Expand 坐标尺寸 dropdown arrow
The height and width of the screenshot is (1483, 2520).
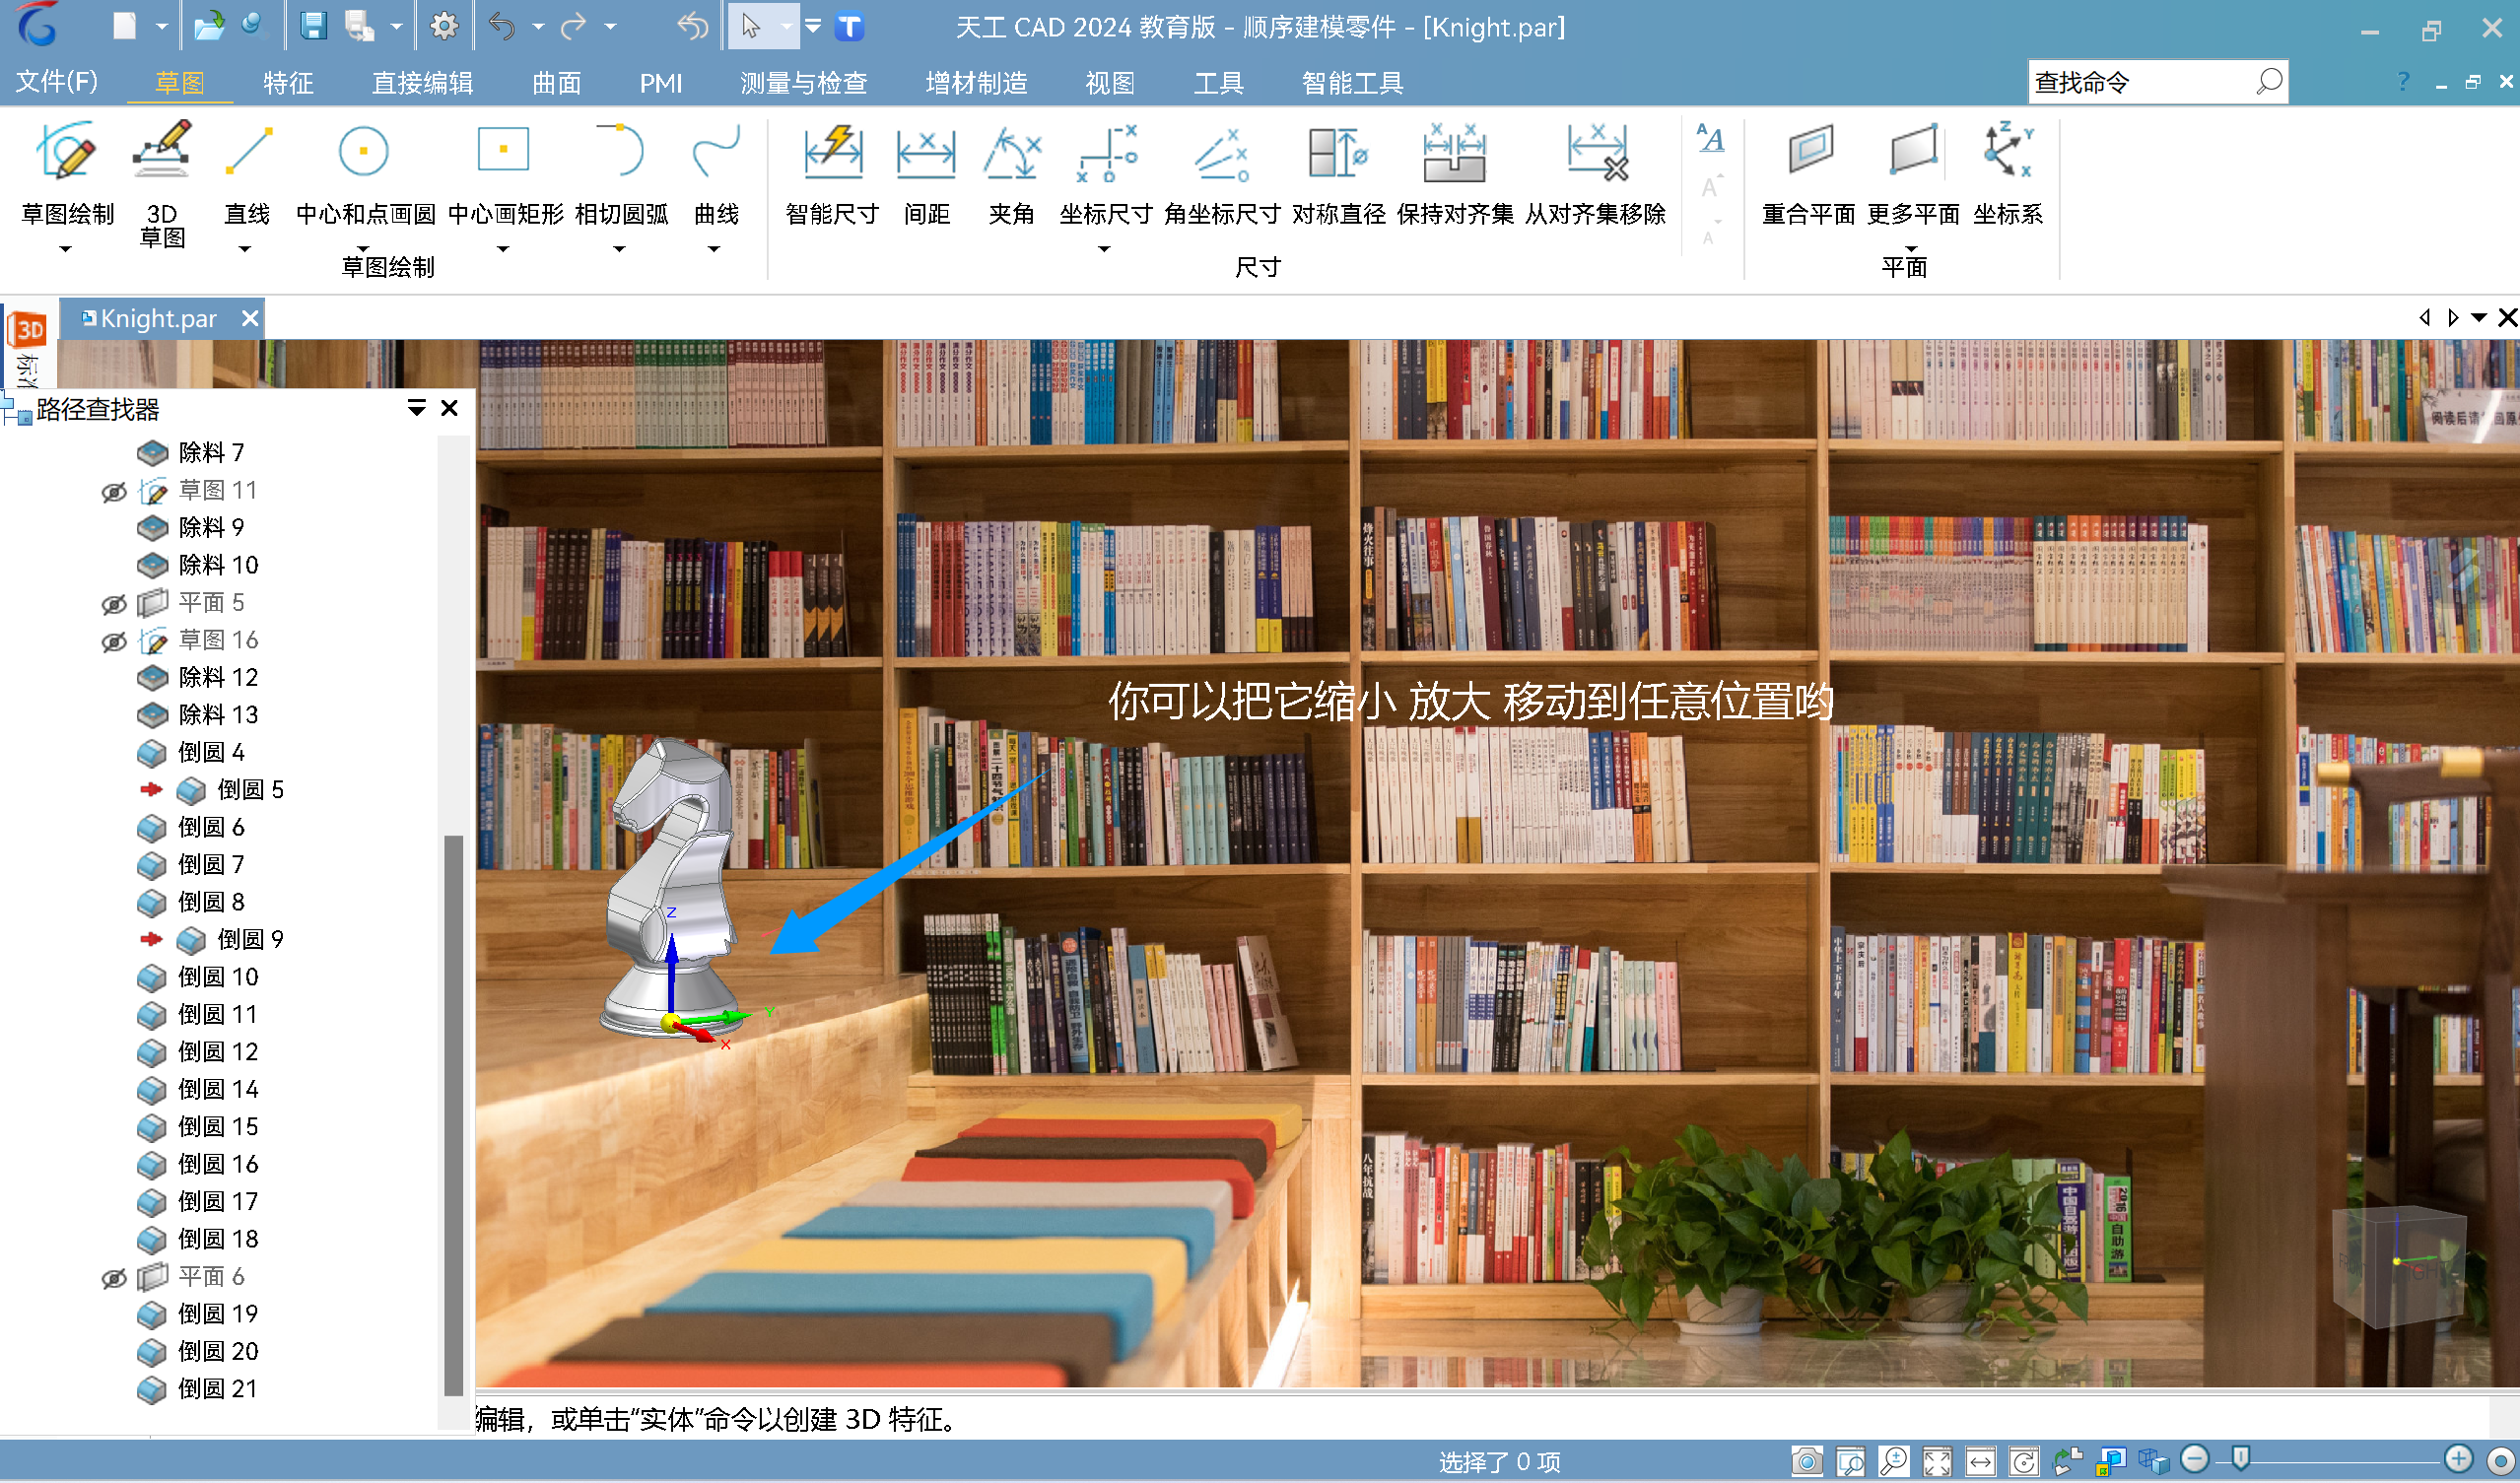click(x=1104, y=249)
